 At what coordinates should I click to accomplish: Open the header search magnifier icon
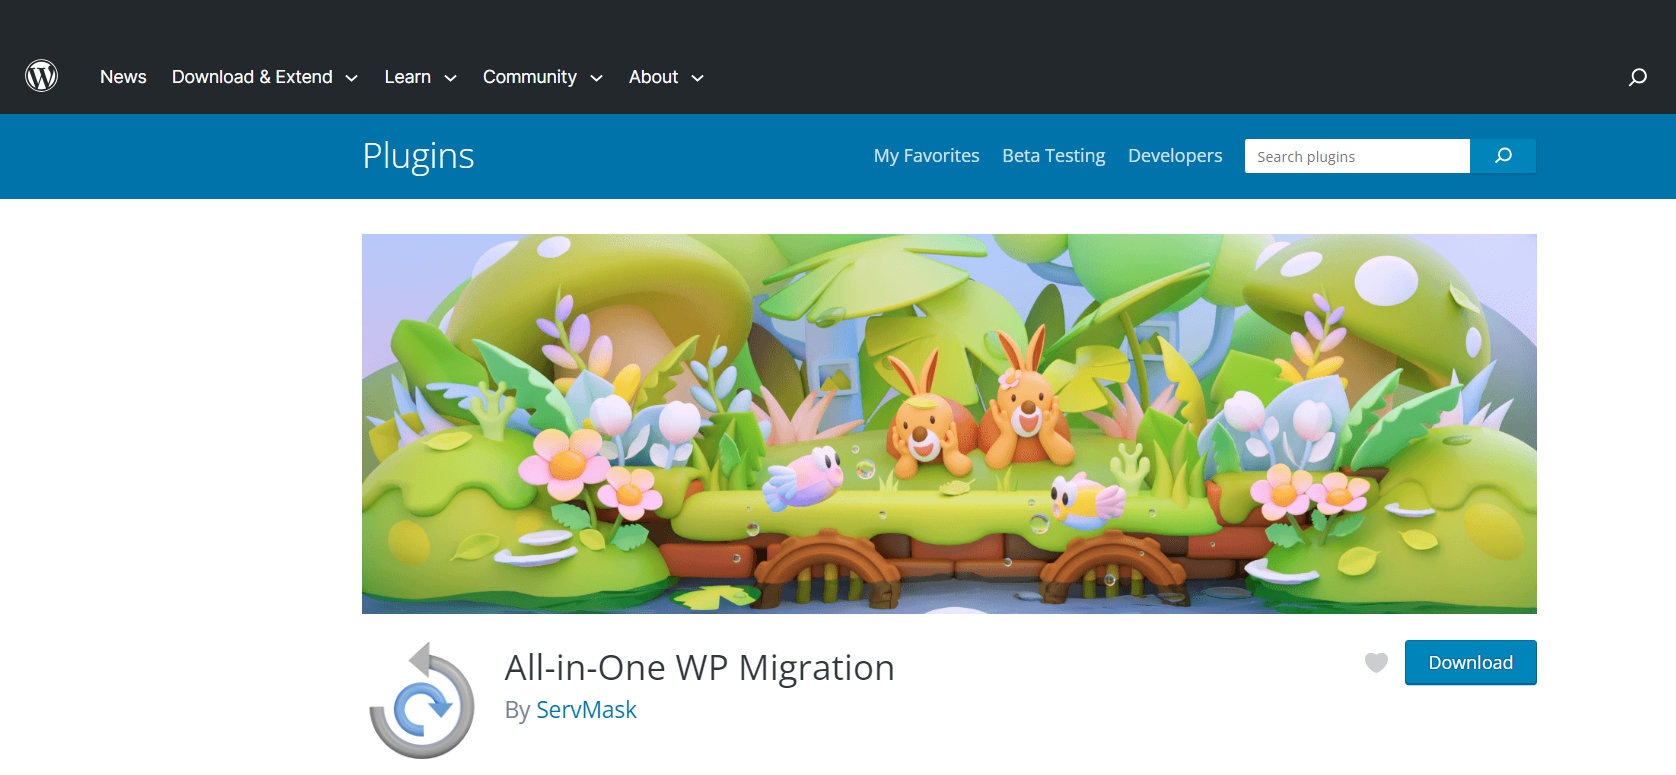pos(1637,77)
